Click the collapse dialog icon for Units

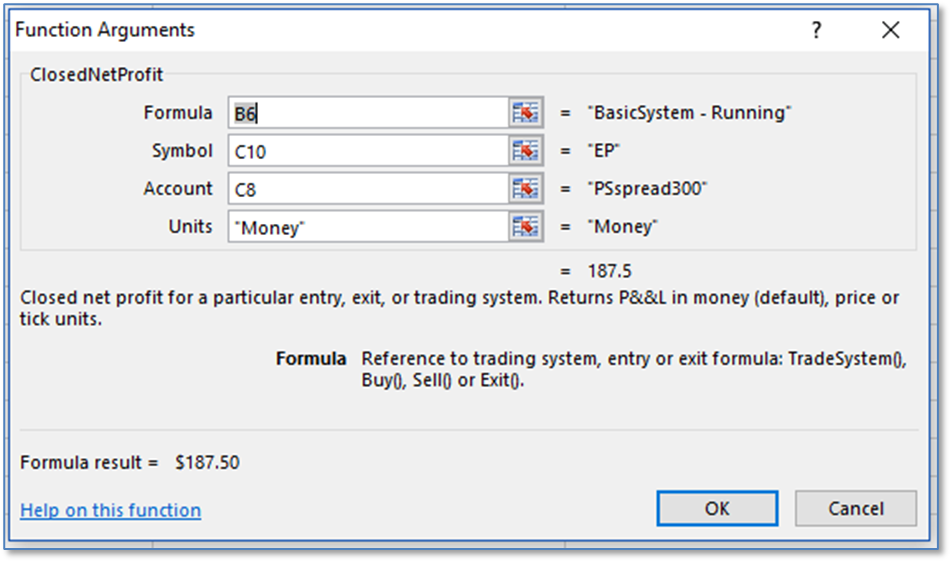(525, 227)
